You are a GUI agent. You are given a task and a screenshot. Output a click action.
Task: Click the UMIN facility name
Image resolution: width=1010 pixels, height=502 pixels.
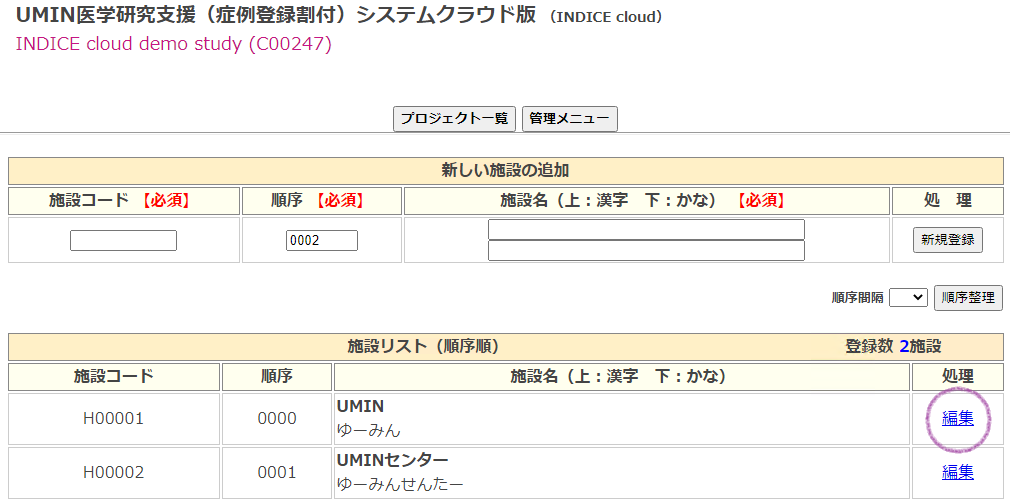click(x=360, y=407)
